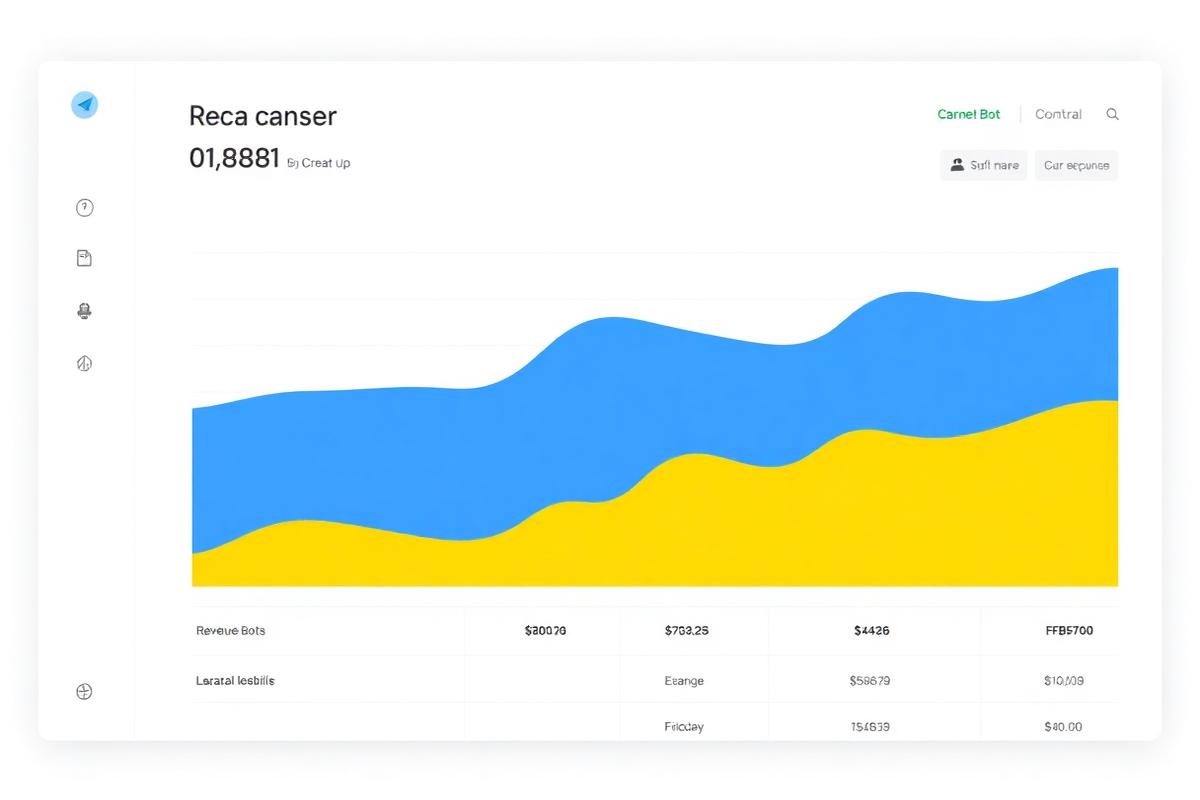The image size is (1200, 800).
Task: Select the $58679 table cell
Action: click(x=870, y=680)
